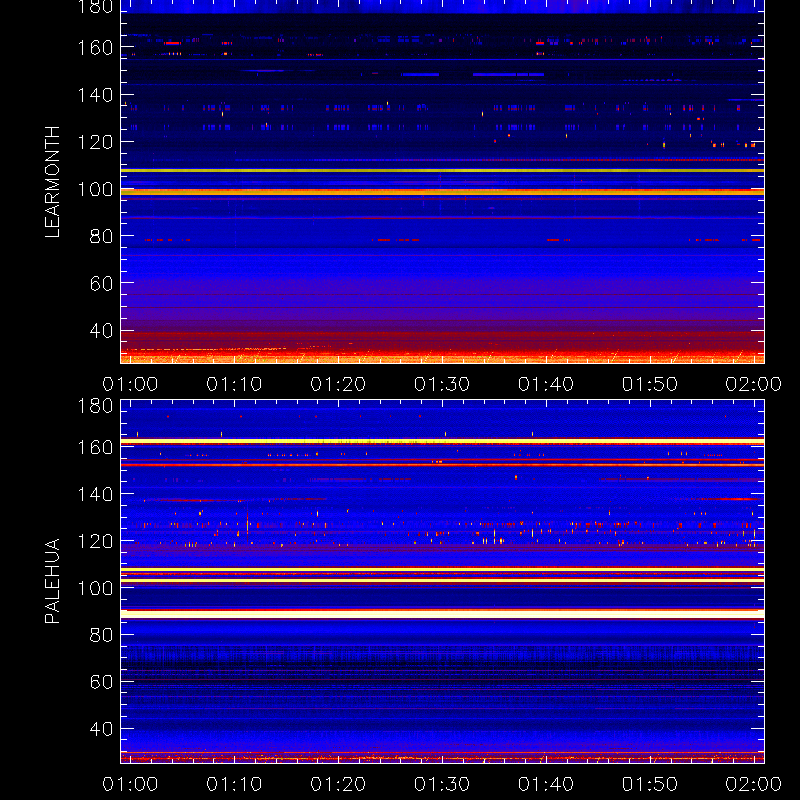
Task: Pick the 01:50 time label under LEARMONTH plot
Action: point(649,384)
